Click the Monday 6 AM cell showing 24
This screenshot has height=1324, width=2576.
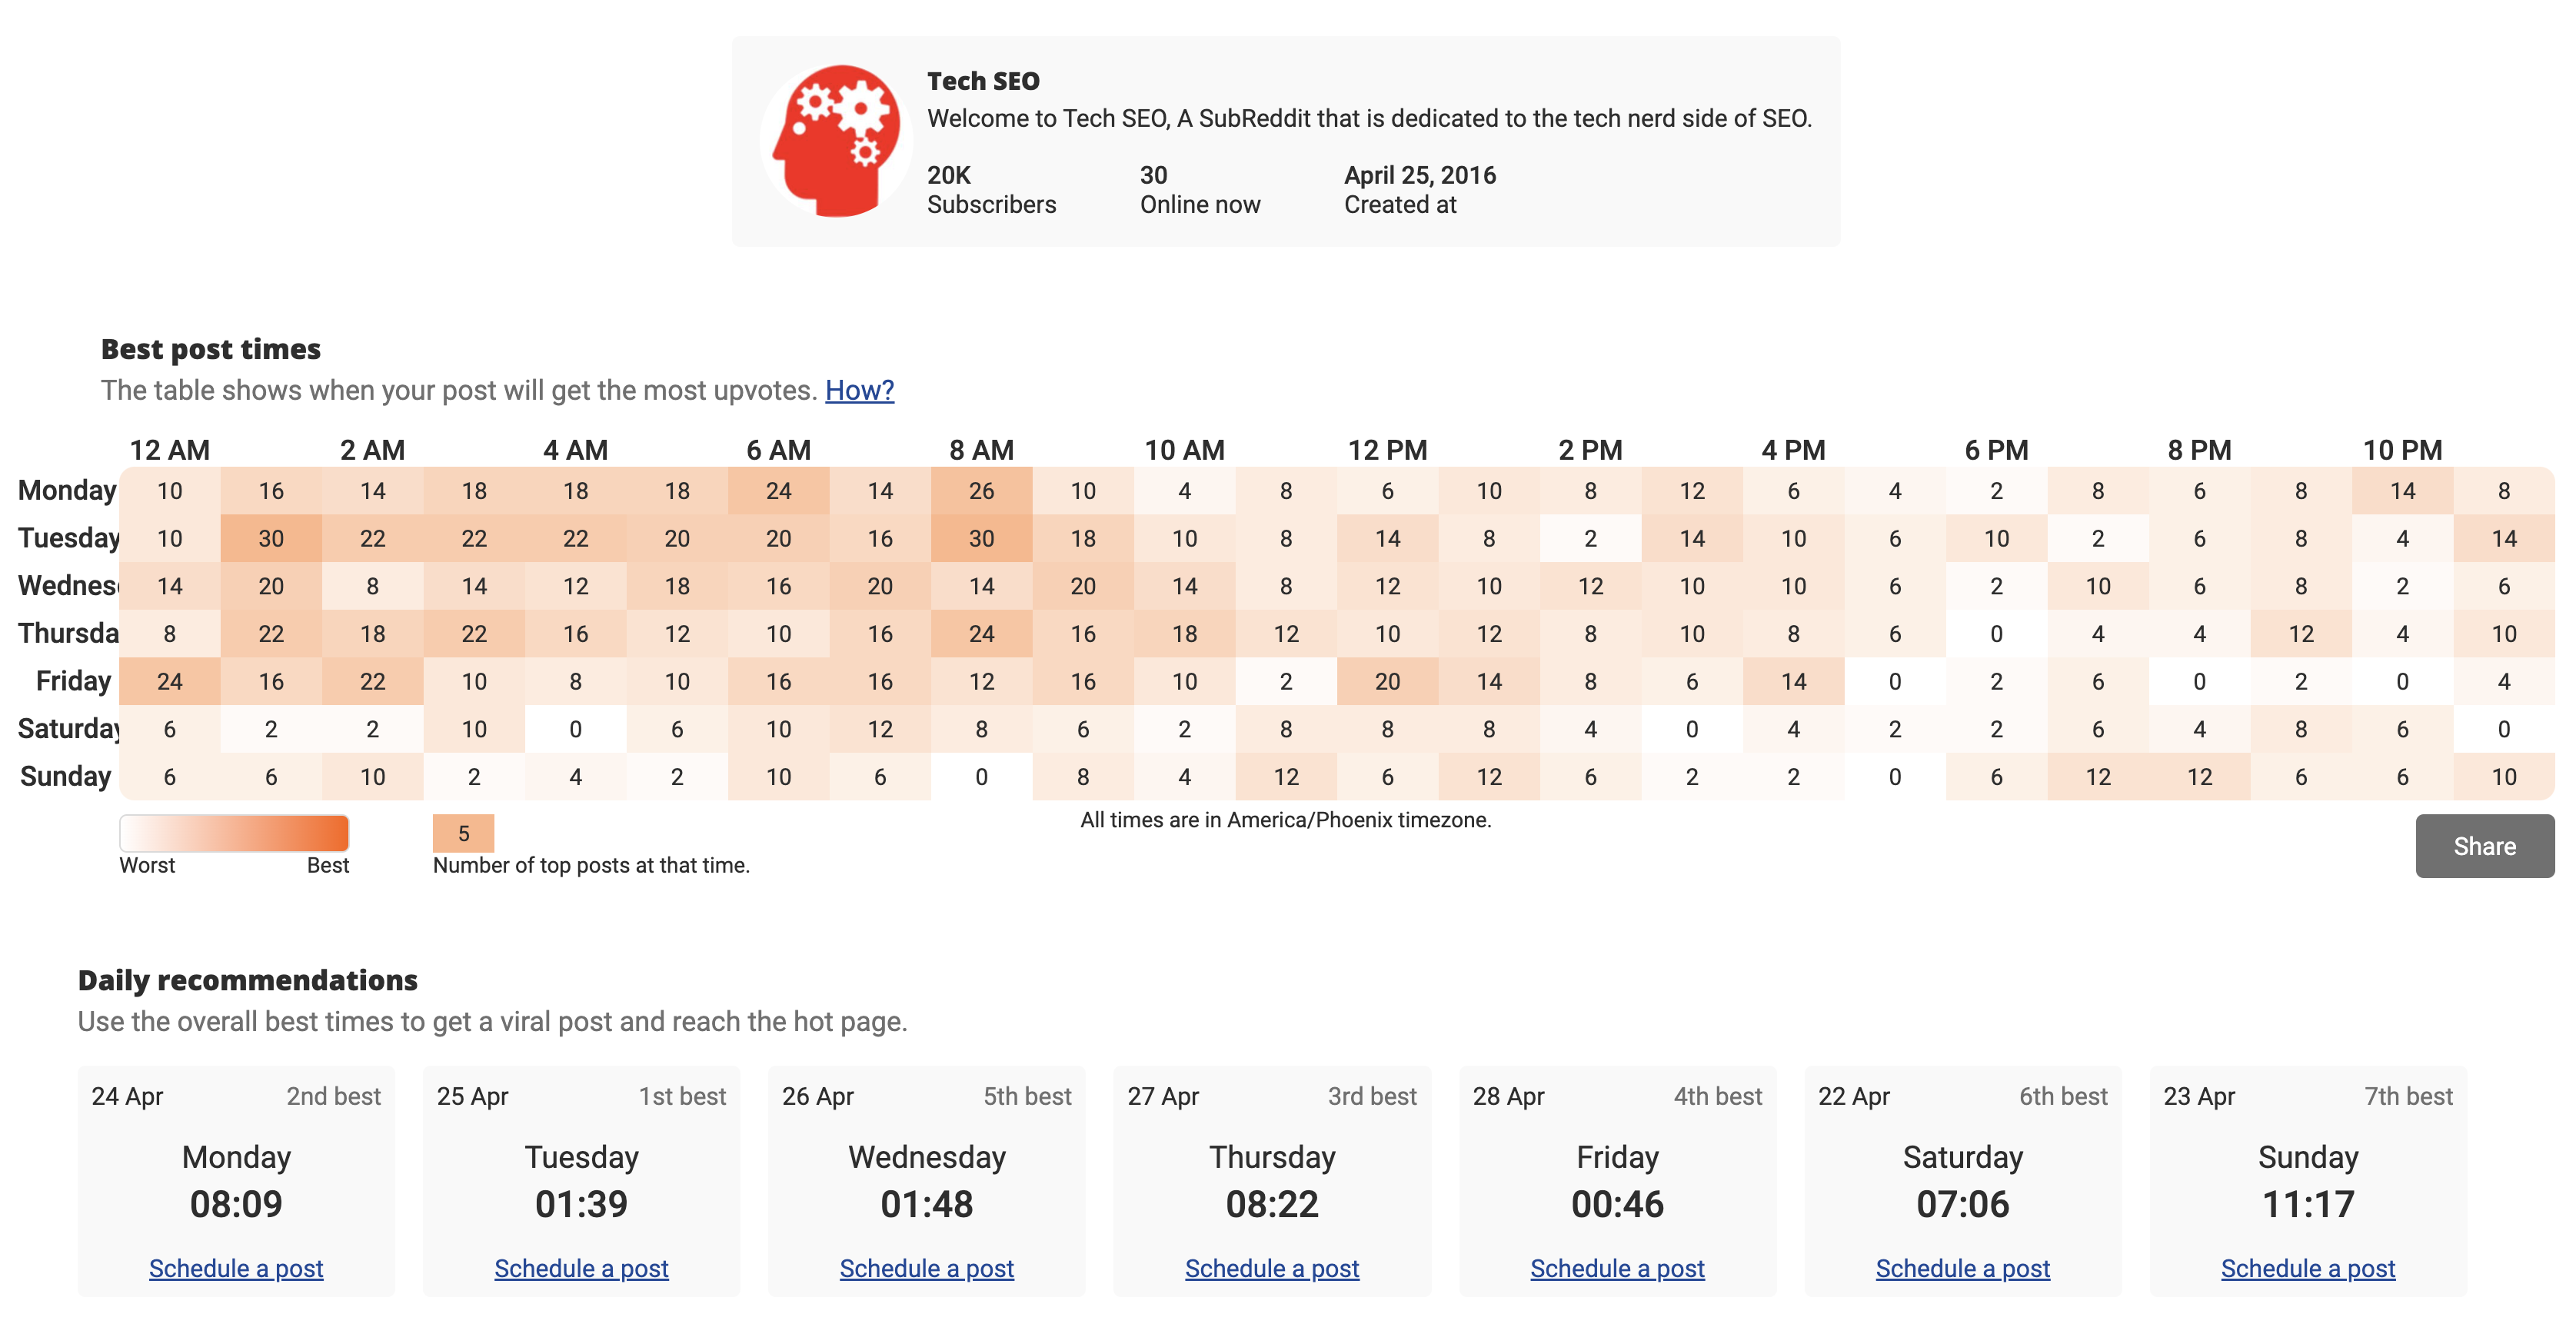(778, 491)
